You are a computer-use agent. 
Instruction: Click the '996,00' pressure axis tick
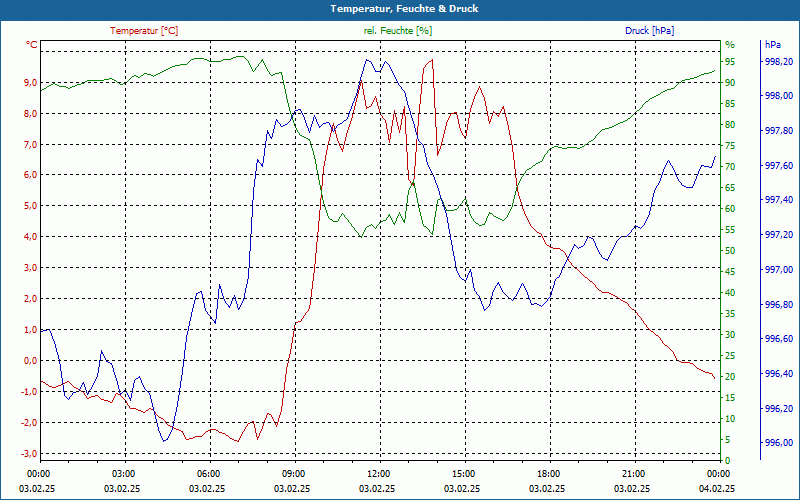coord(779,443)
